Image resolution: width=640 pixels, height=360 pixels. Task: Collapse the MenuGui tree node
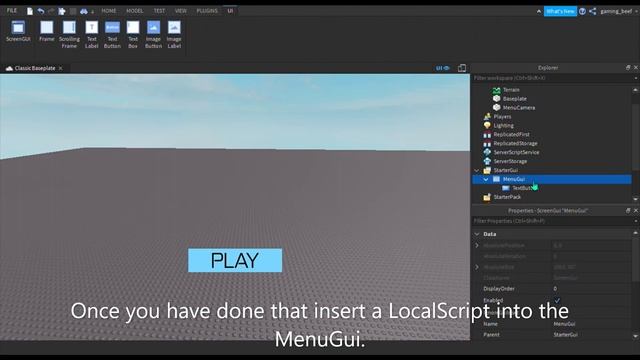pyautogui.click(x=486, y=179)
